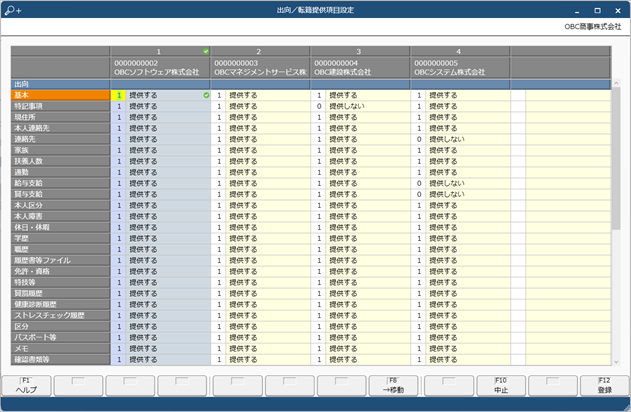Select the ストレスチェック履歴 row header
Image resolution: width=631 pixels, height=412 pixels.
60,315
